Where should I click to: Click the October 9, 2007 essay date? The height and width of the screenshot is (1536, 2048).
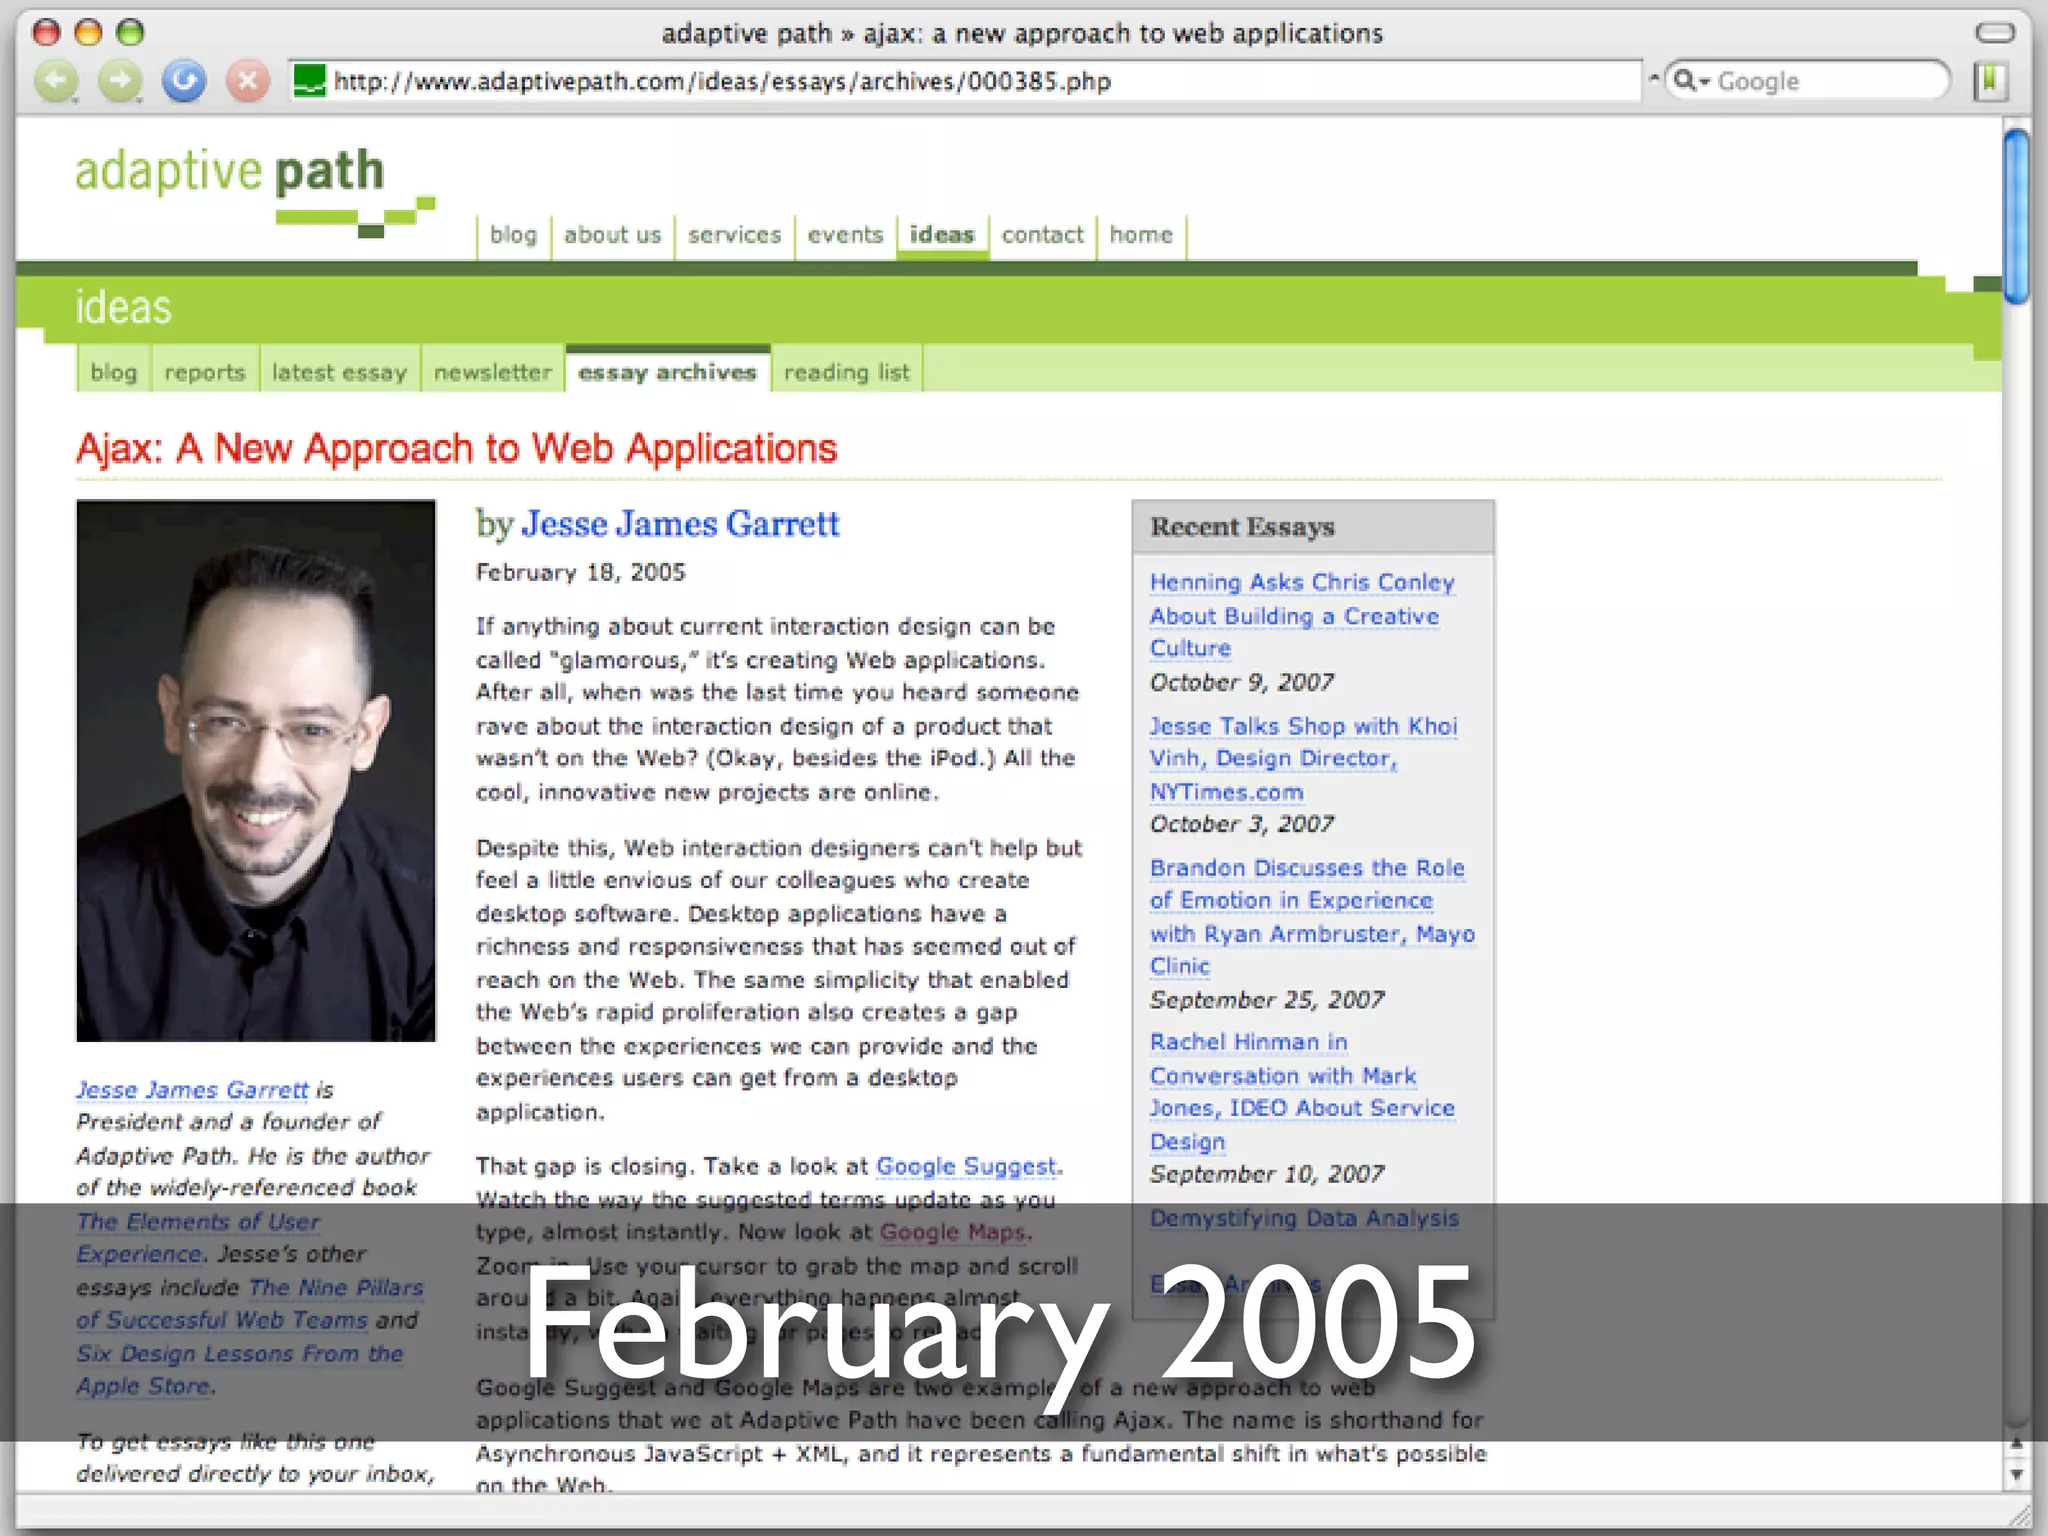coord(1241,682)
